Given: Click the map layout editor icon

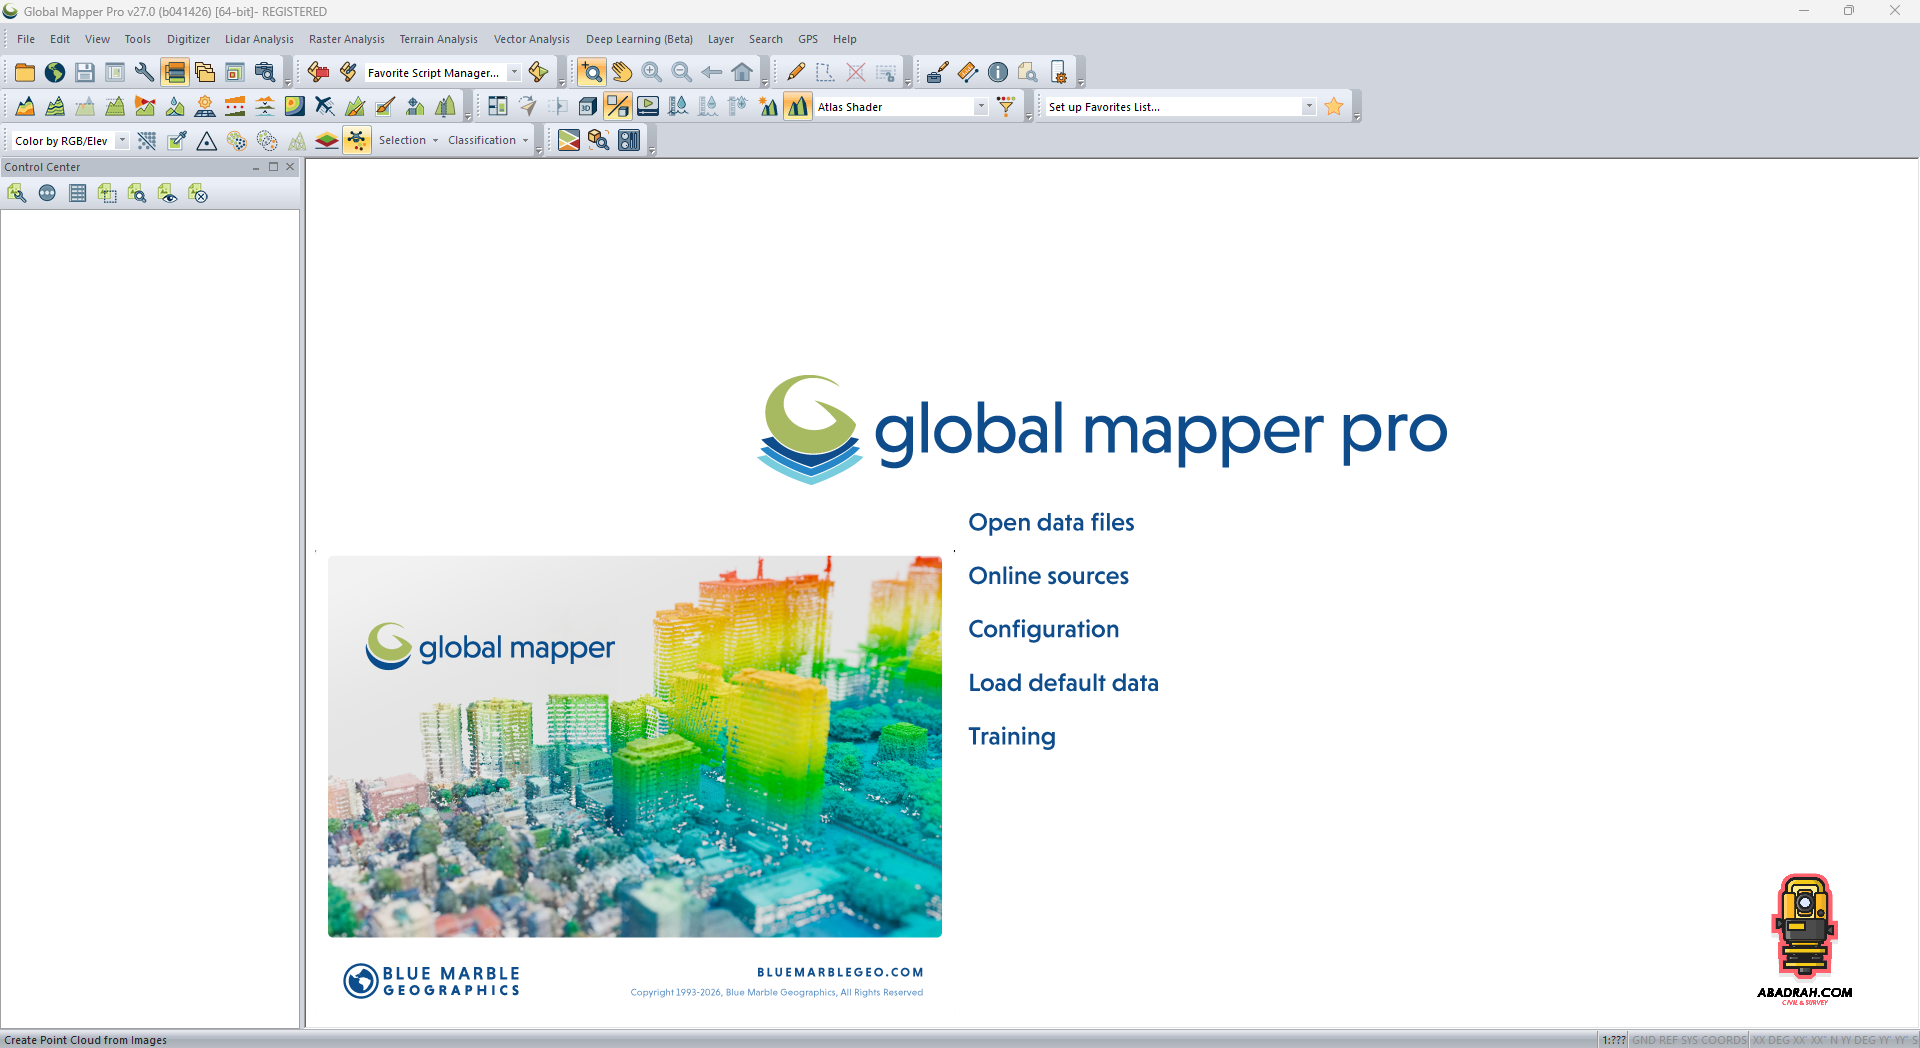Looking at the screenshot, I should click(x=498, y=106).
